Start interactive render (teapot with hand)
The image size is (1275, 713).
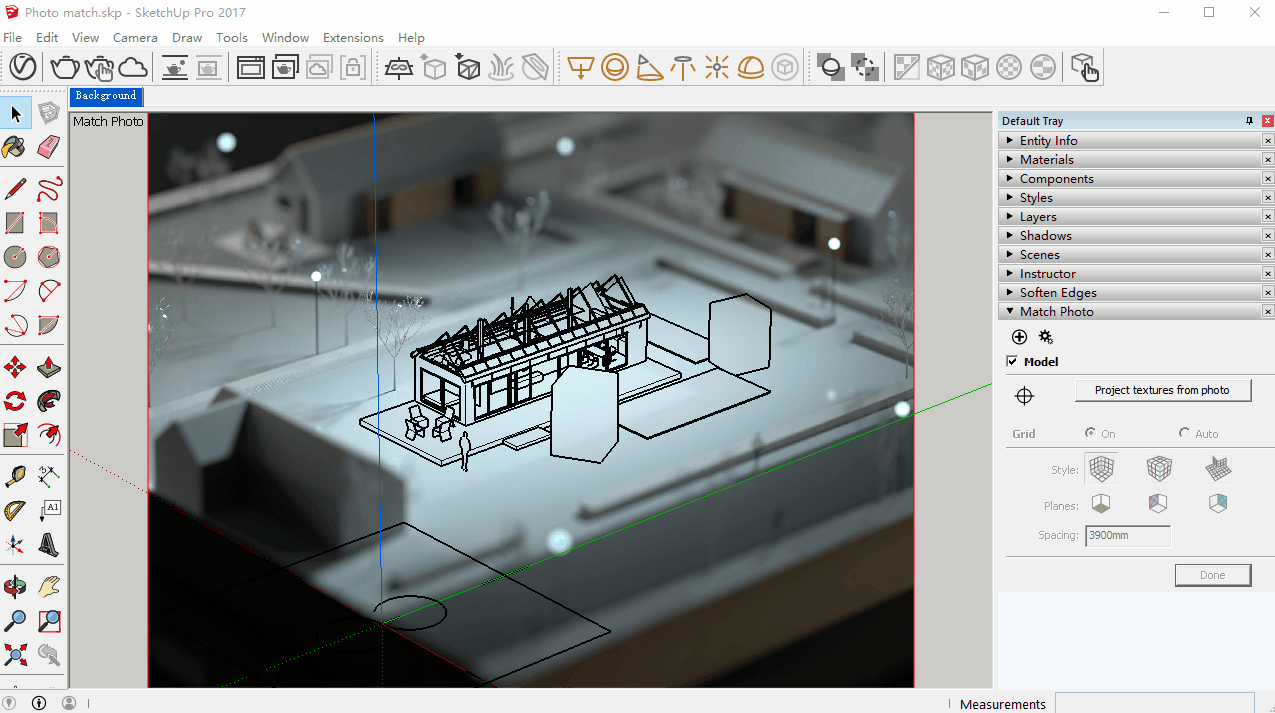click(99, 67)
